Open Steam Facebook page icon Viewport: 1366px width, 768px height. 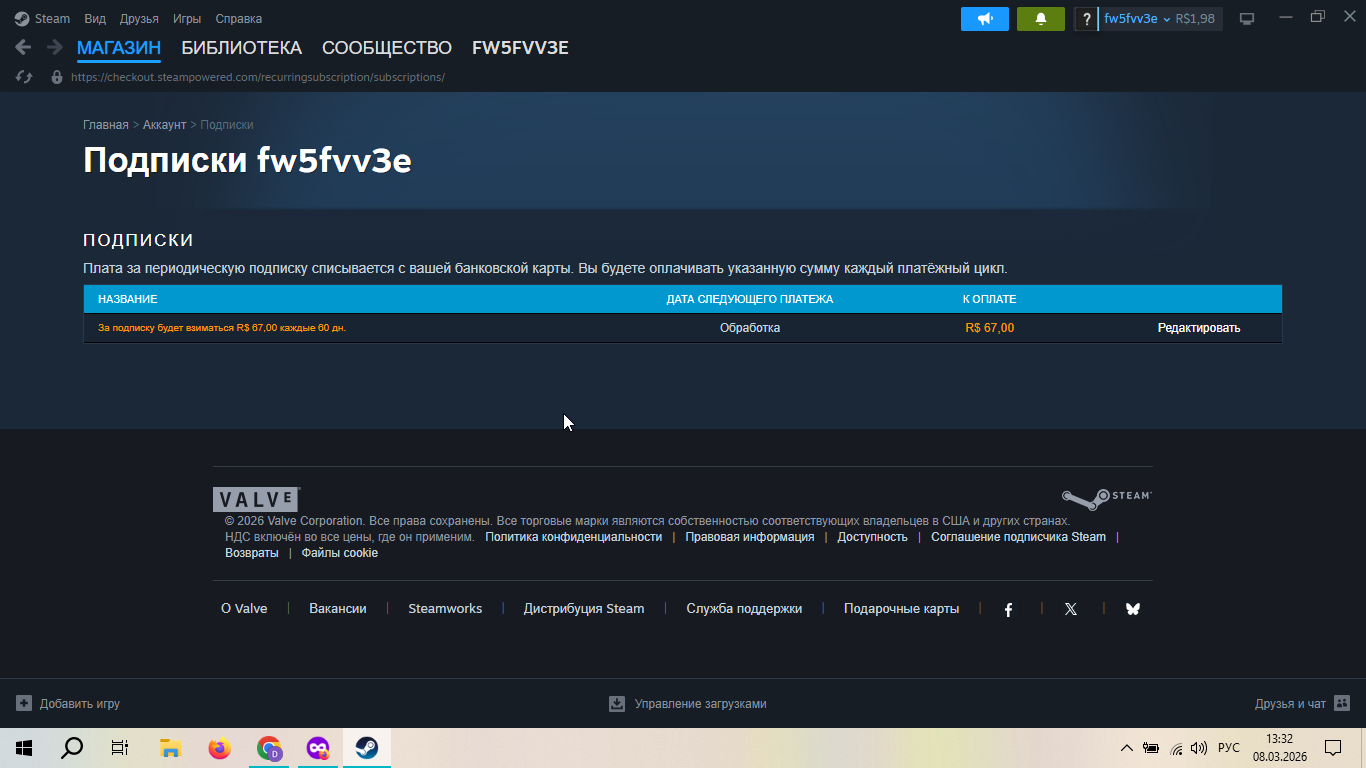(1008, 609)
